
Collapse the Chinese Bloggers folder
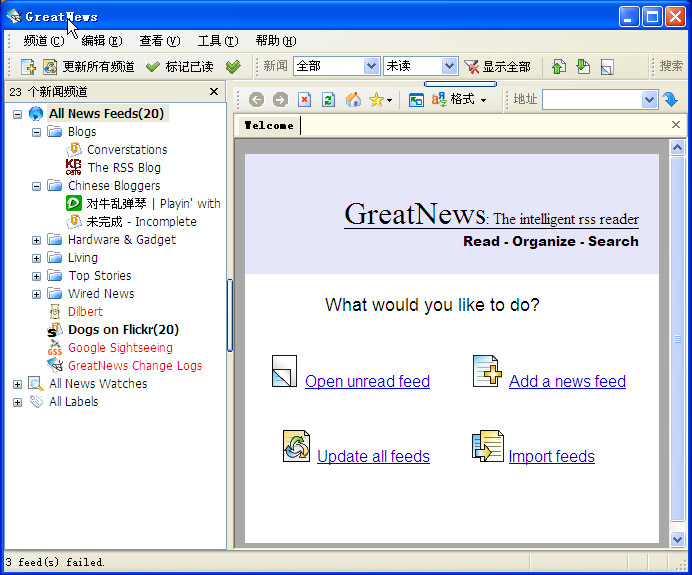tap(36, 186)
